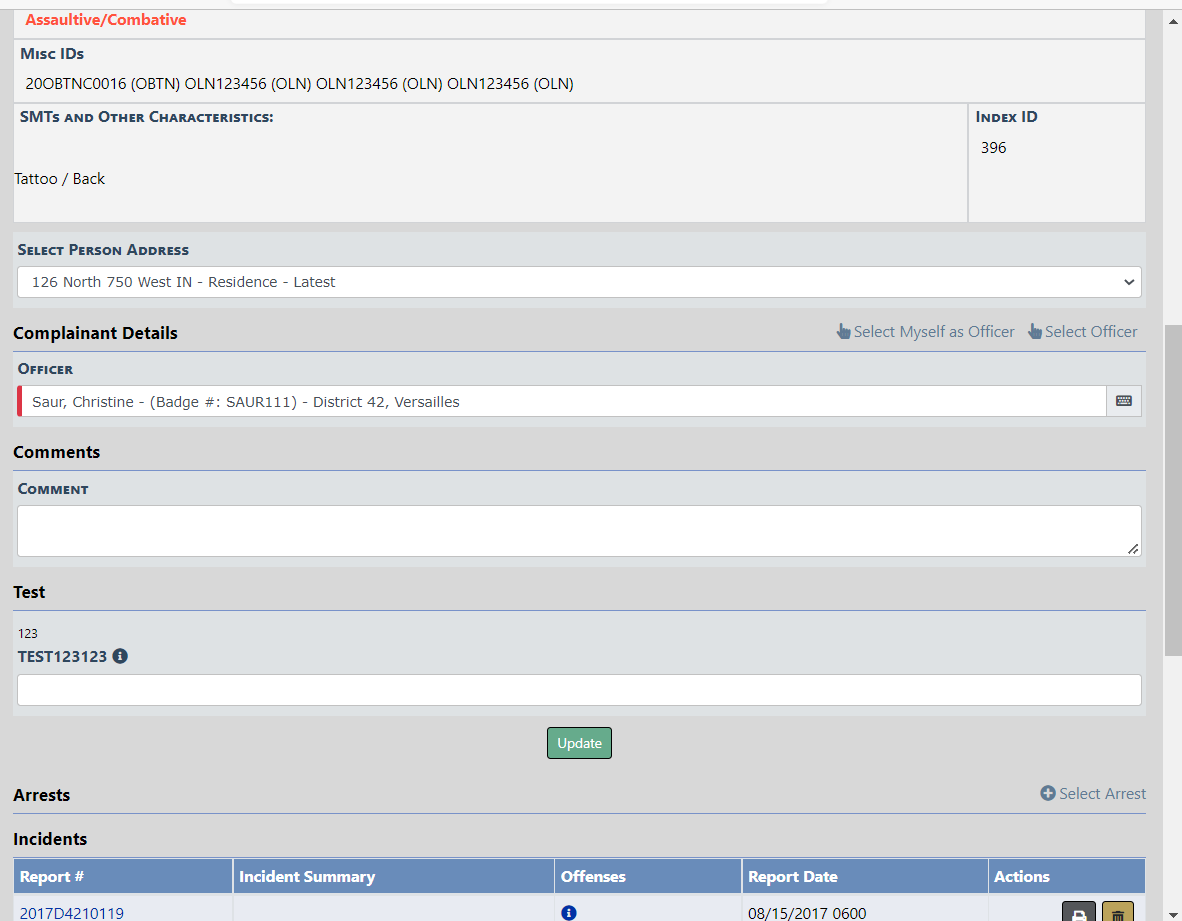1182x921 pixels.
Task: Click the plus icon for Select Arrest
Action: tap(1048, 794)
